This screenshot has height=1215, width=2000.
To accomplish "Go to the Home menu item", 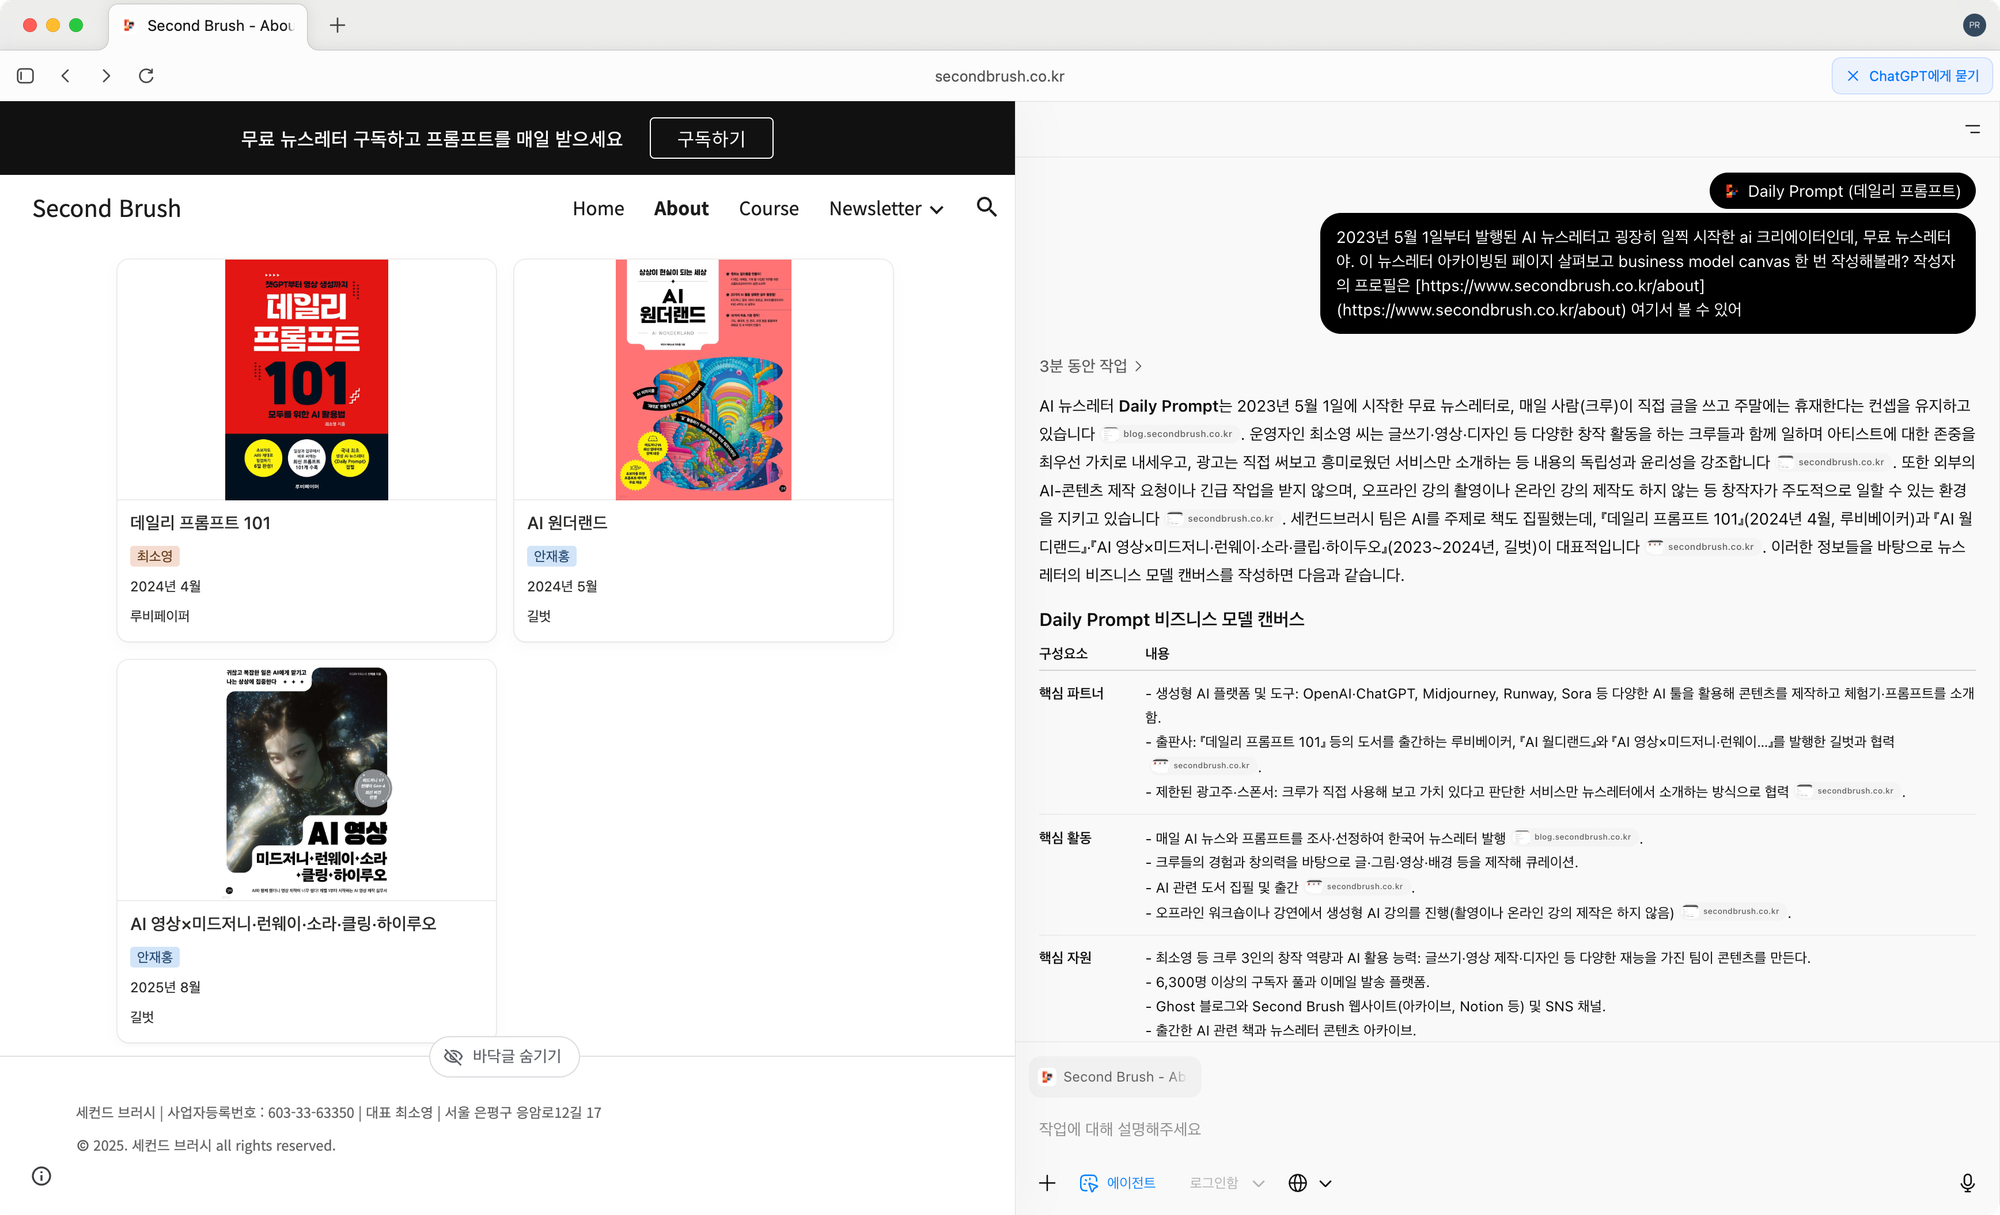I will click(x=598, y=208).
